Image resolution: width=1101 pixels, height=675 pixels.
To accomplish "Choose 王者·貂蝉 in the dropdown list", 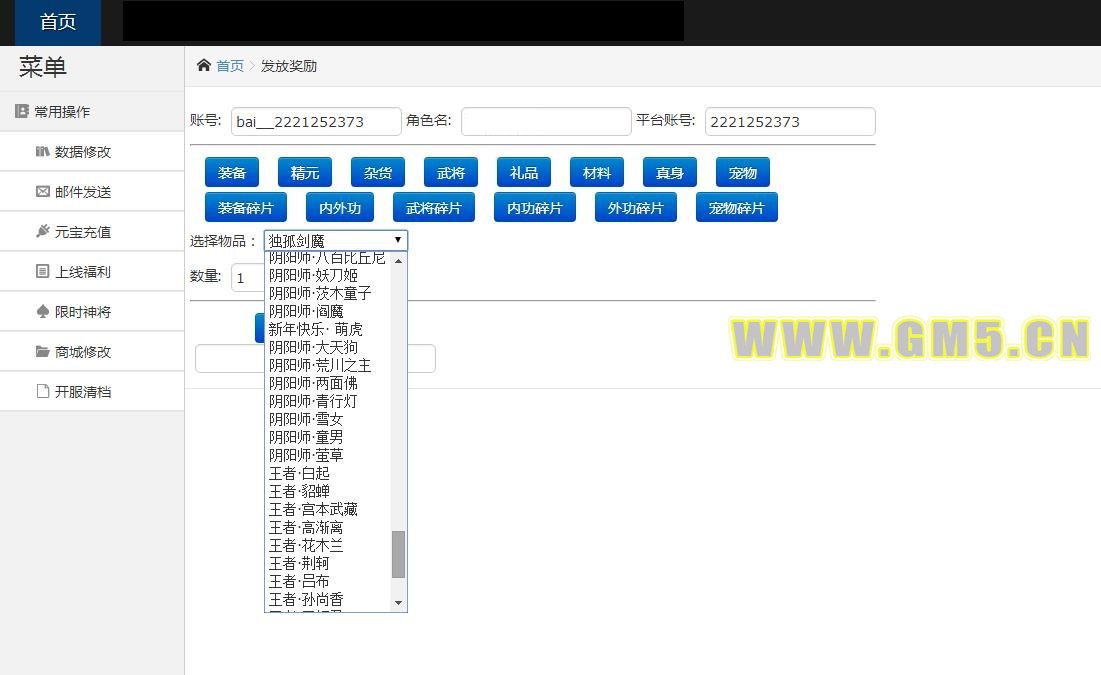I will [299, 491].
